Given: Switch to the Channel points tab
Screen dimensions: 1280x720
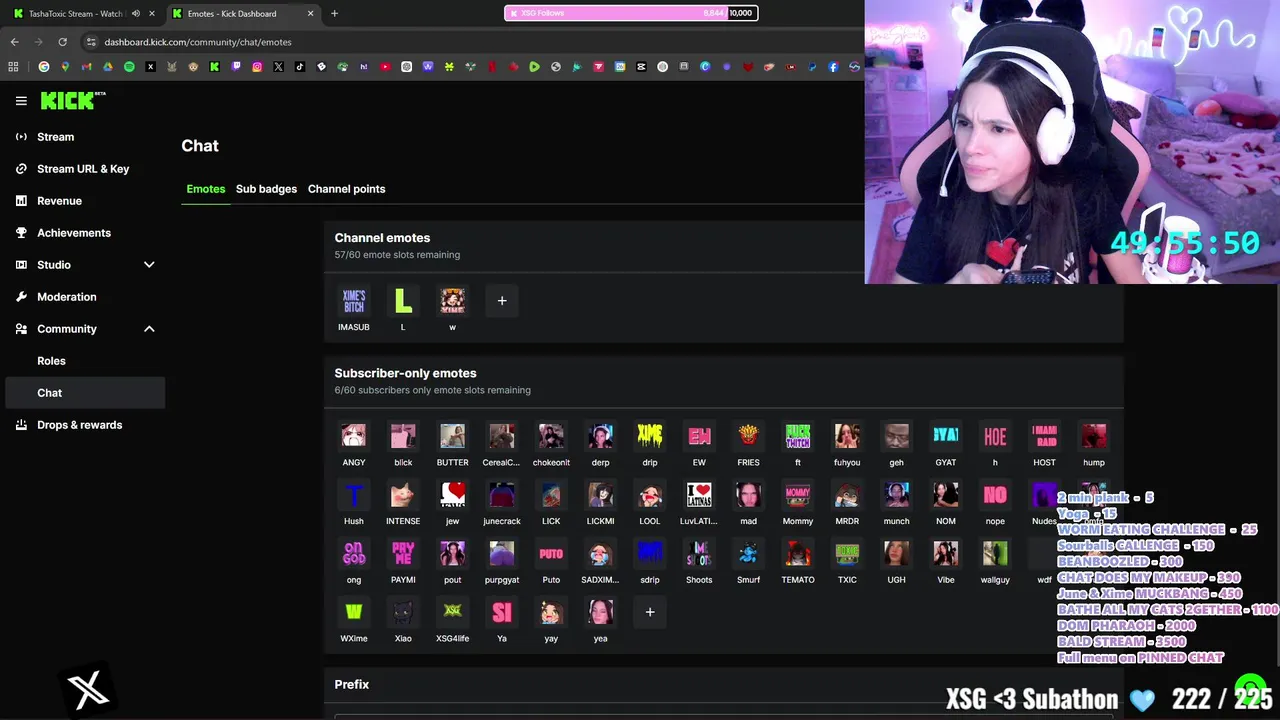Looking at the screenshot, I should [346, 189].
